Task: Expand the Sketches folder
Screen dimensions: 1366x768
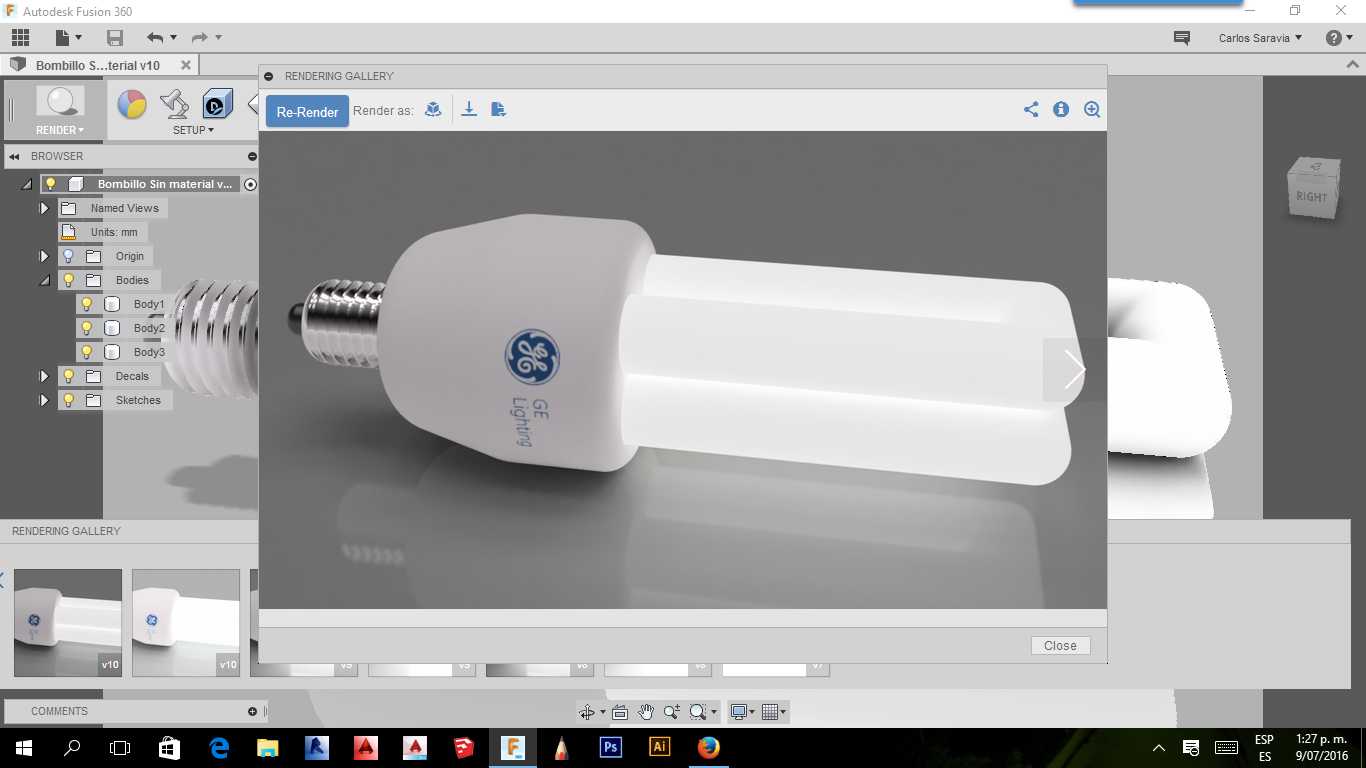Action: tap(44, 400)
